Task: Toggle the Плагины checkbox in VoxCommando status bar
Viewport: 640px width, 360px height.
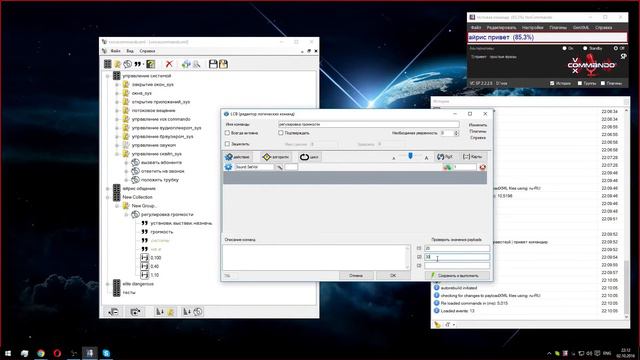Action: pyautogui.click(x=603, y=83)
